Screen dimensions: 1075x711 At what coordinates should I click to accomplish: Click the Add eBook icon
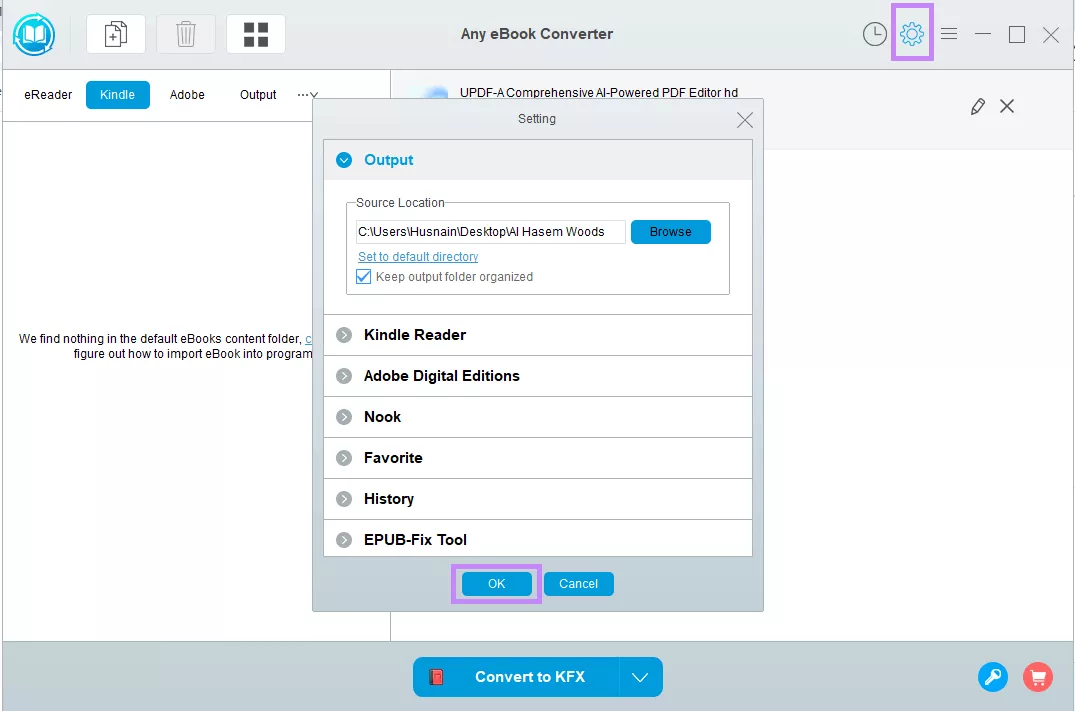click(115, 33)
